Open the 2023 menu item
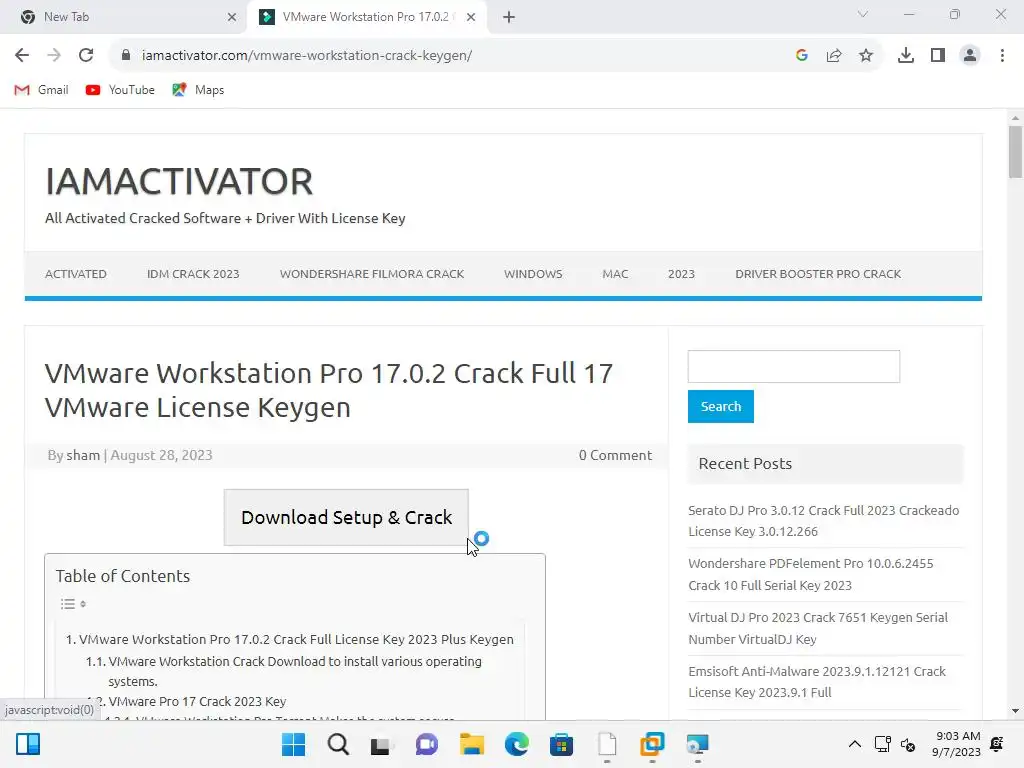 [x=681, y=274]
